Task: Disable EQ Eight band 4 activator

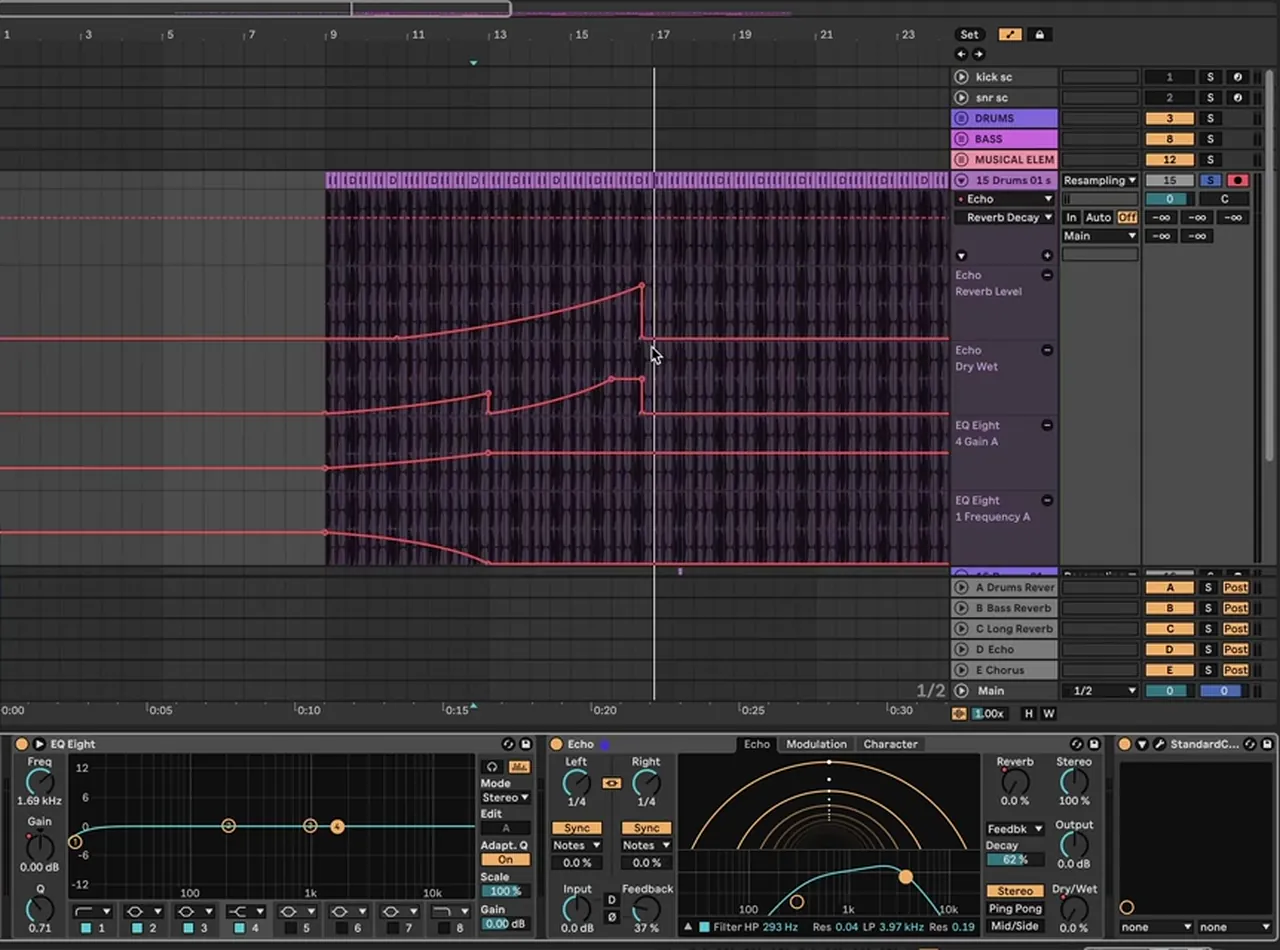Action: pos(238,928)
